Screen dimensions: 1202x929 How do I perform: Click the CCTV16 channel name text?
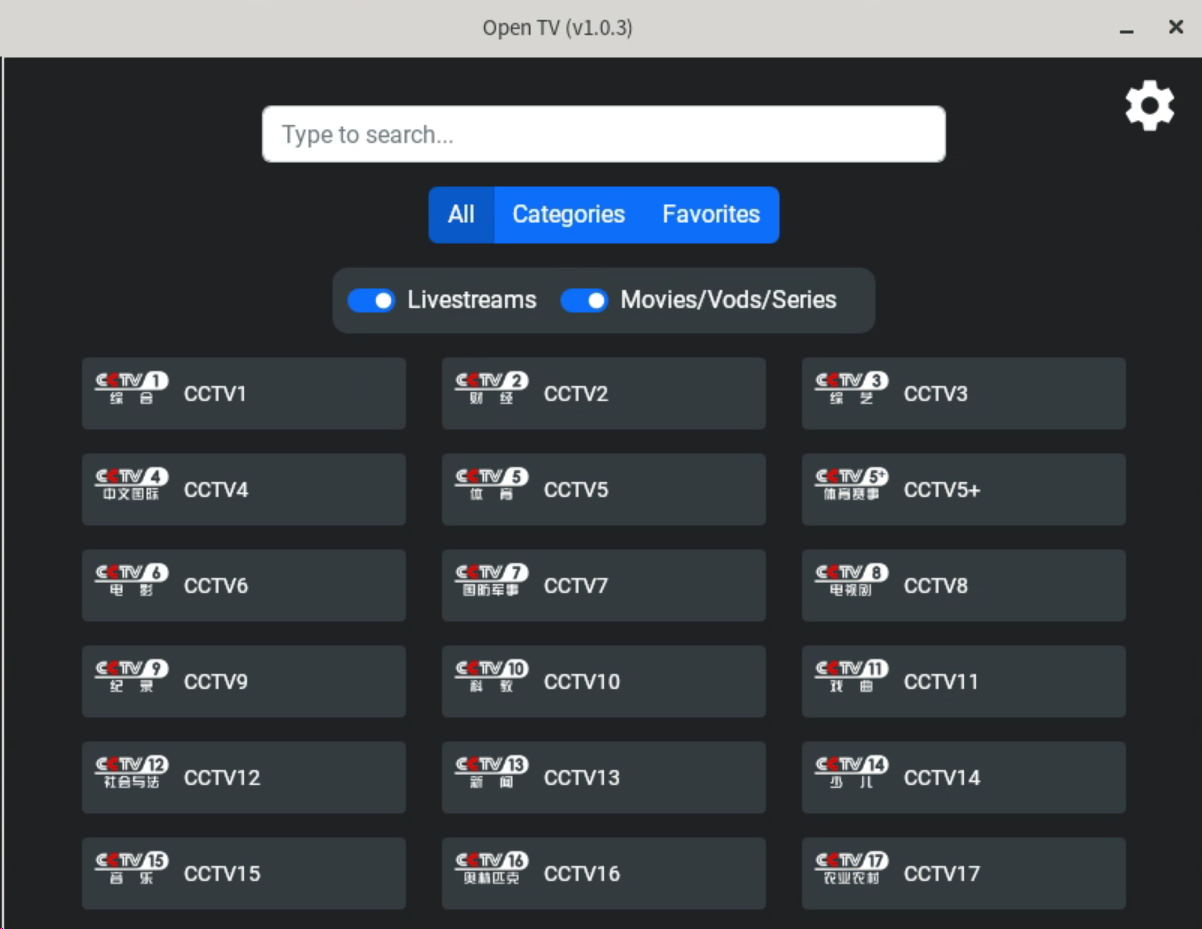(582, 874)
